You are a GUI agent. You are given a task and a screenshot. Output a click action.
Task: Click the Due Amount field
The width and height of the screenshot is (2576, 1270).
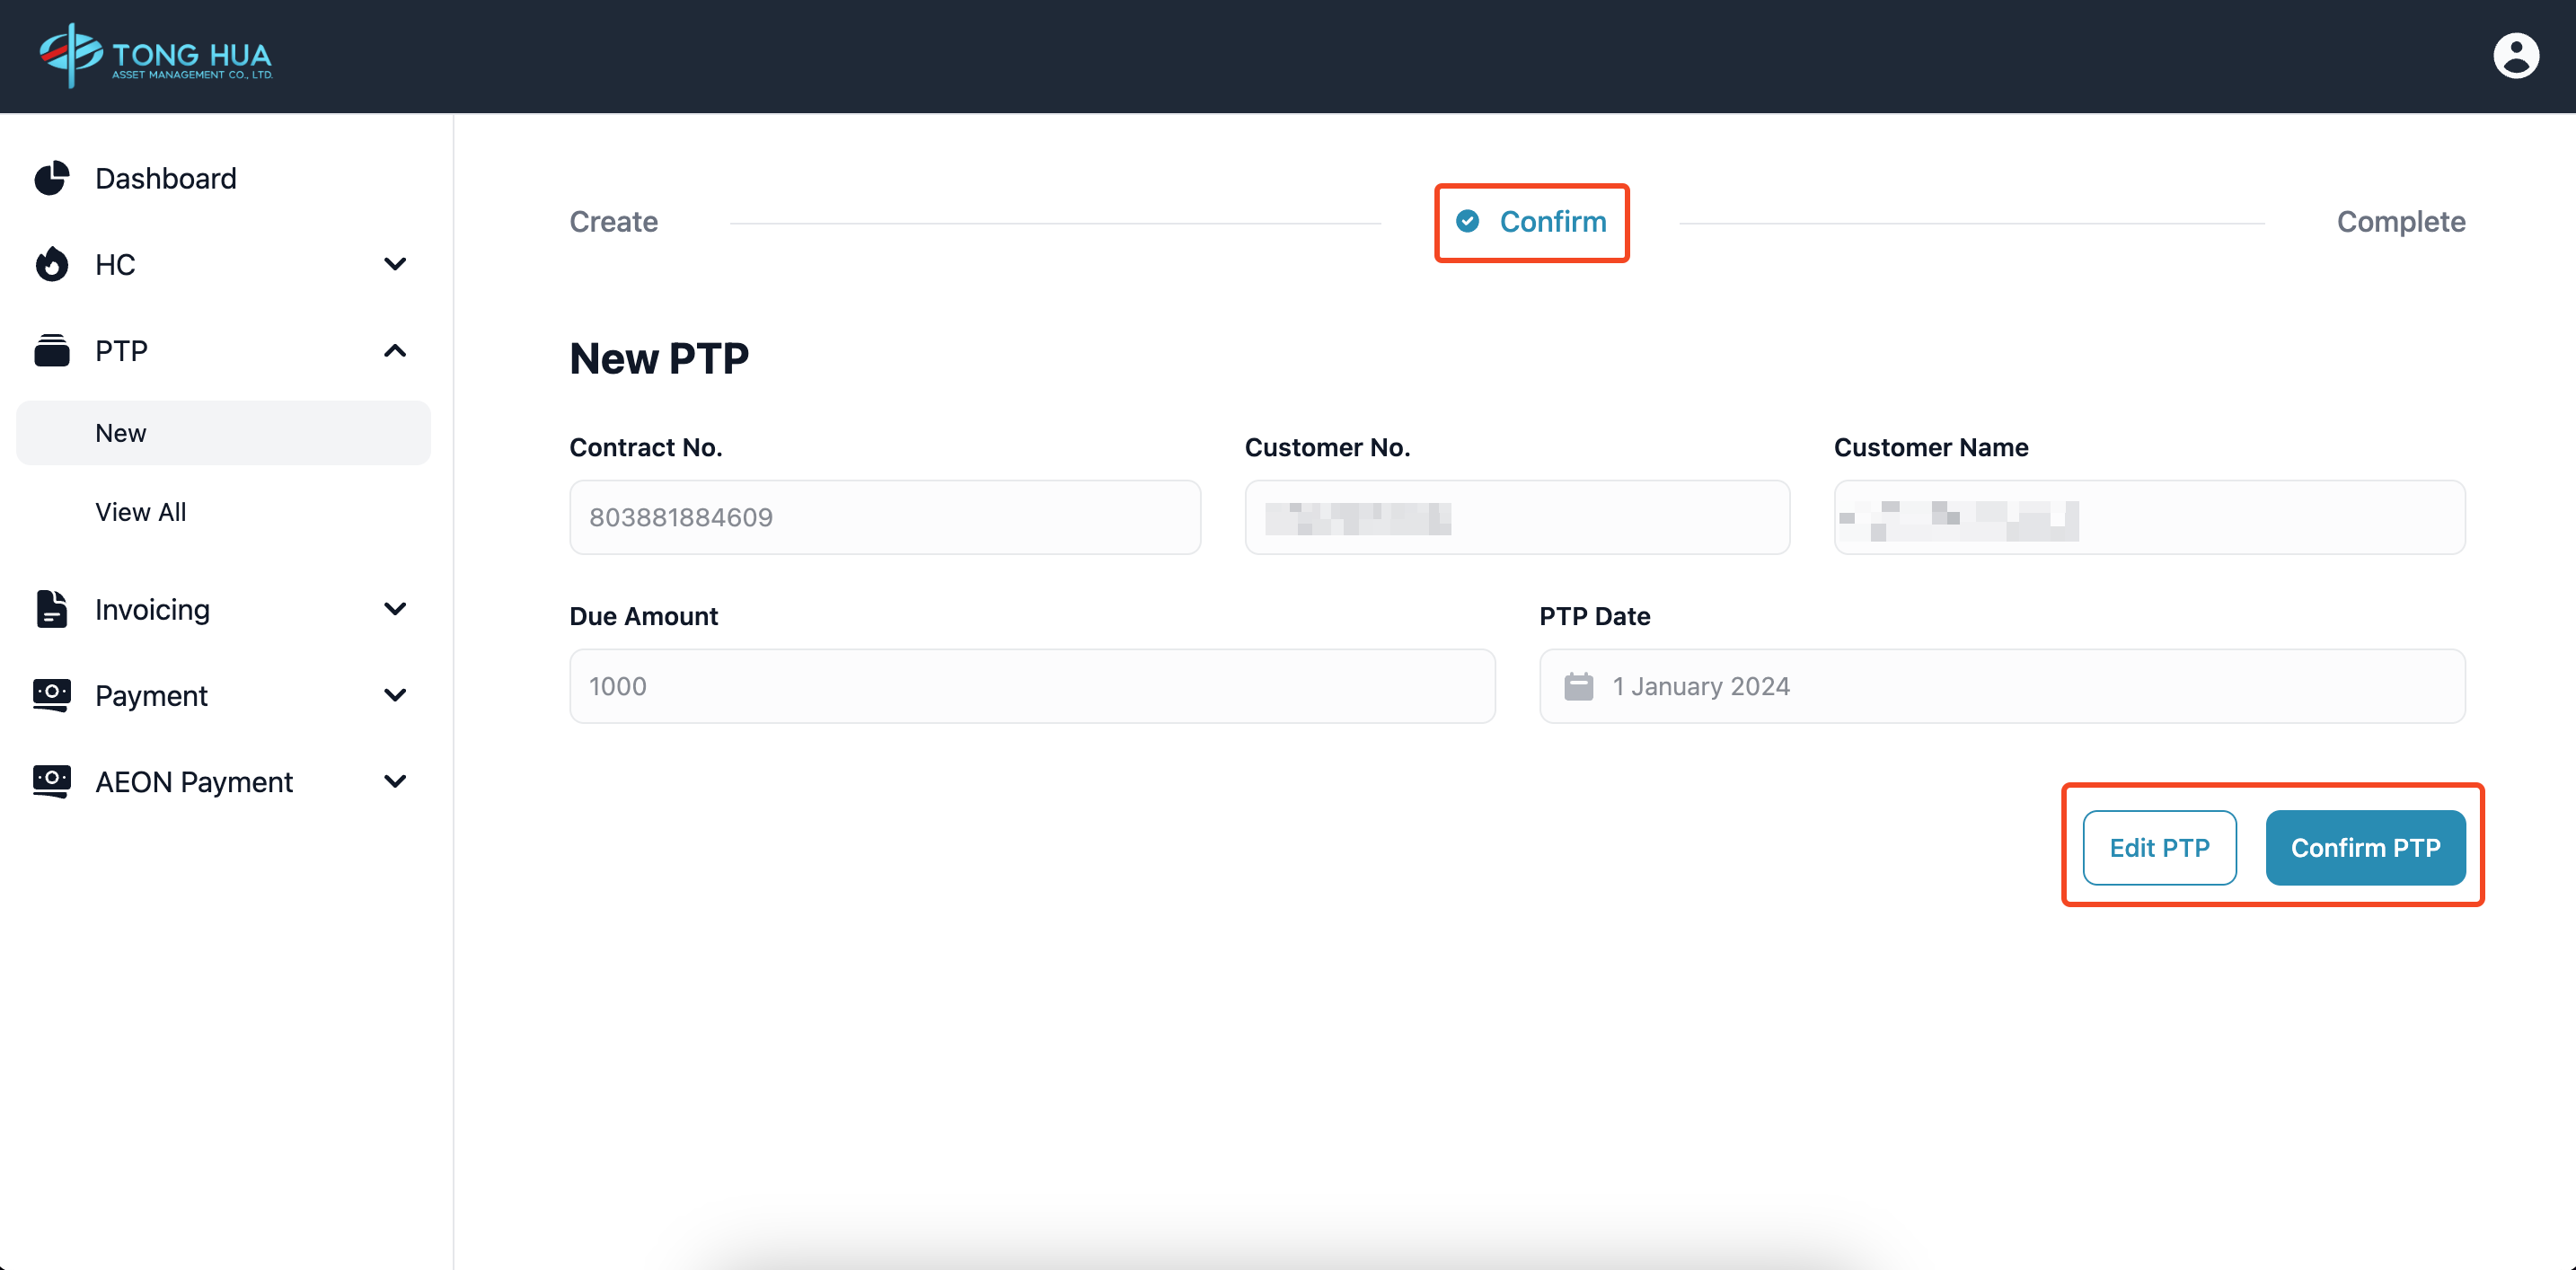click(1031, 687)
